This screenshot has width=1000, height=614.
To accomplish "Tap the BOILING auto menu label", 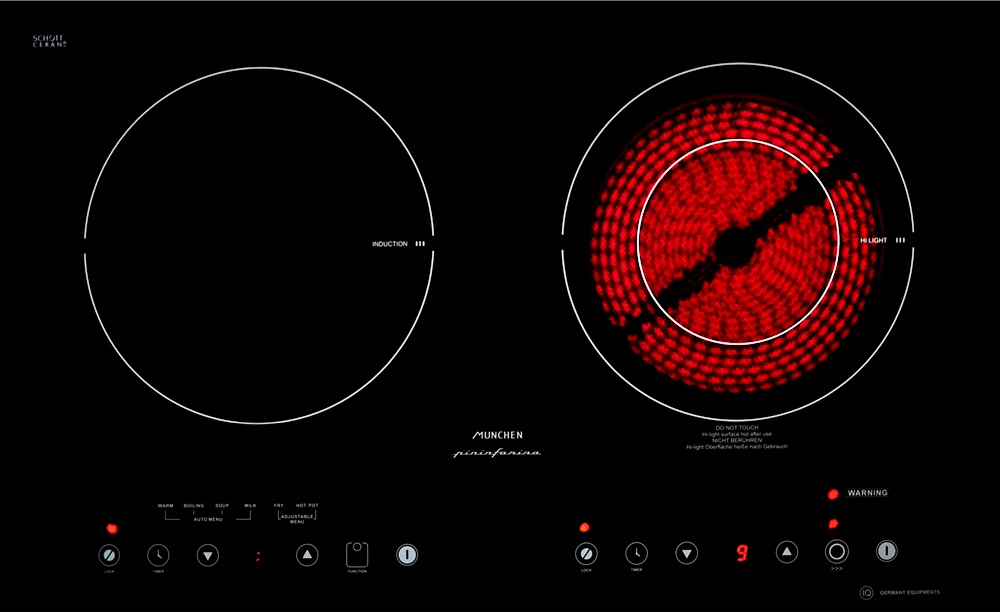I will pos(194,506).
